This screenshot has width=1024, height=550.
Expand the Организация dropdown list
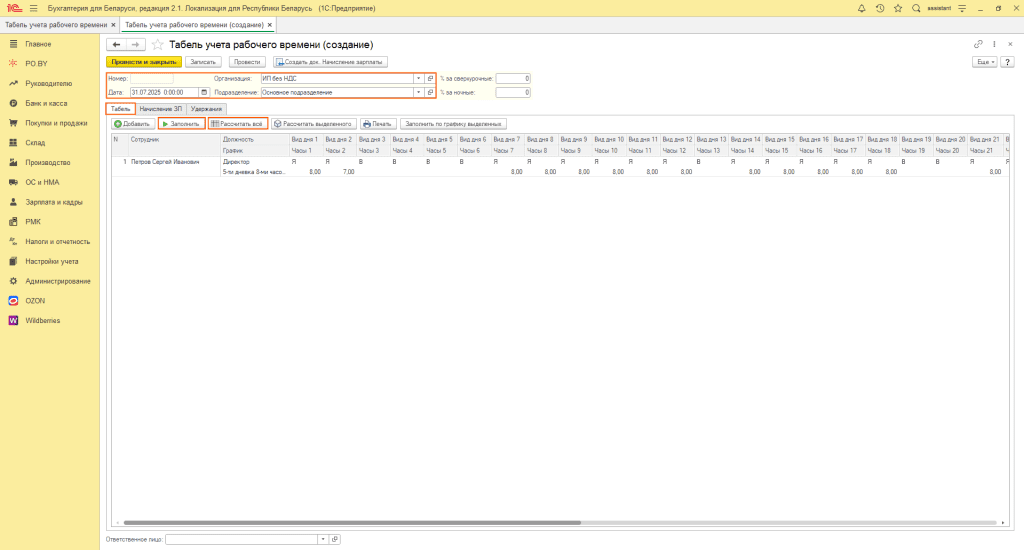[419, 78]
